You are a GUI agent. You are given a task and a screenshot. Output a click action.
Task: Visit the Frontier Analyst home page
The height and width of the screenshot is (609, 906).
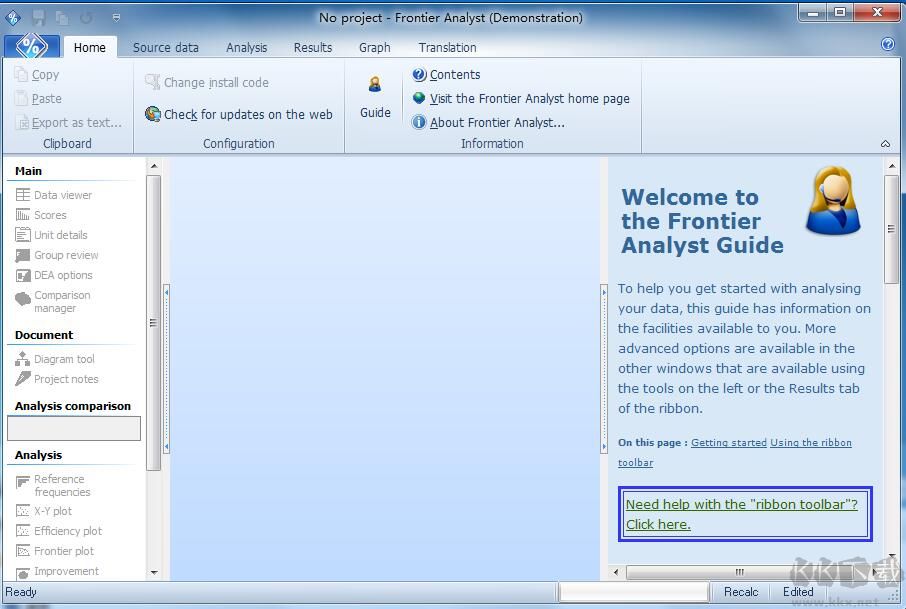529,99
